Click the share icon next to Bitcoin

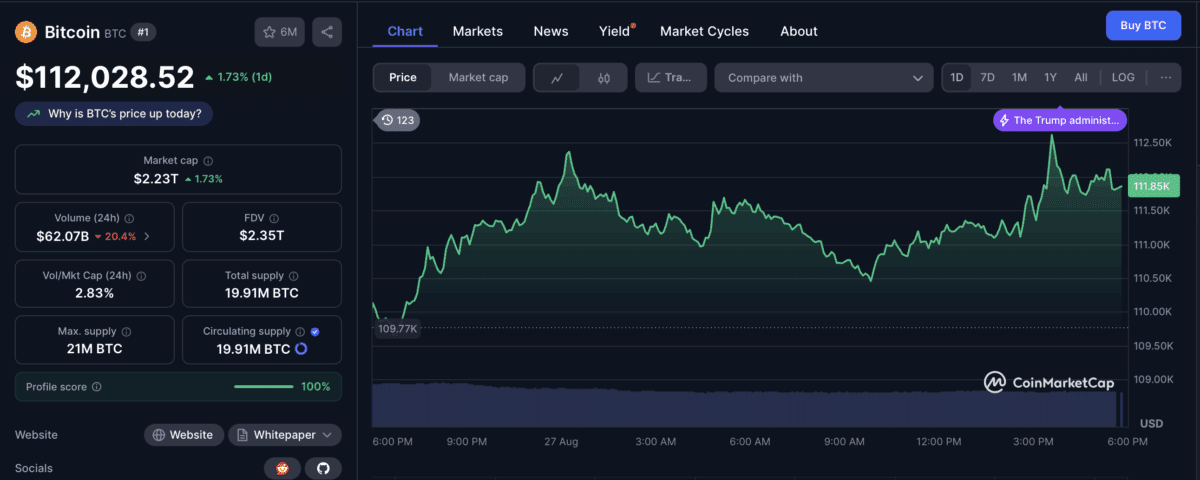click(327, 32)
